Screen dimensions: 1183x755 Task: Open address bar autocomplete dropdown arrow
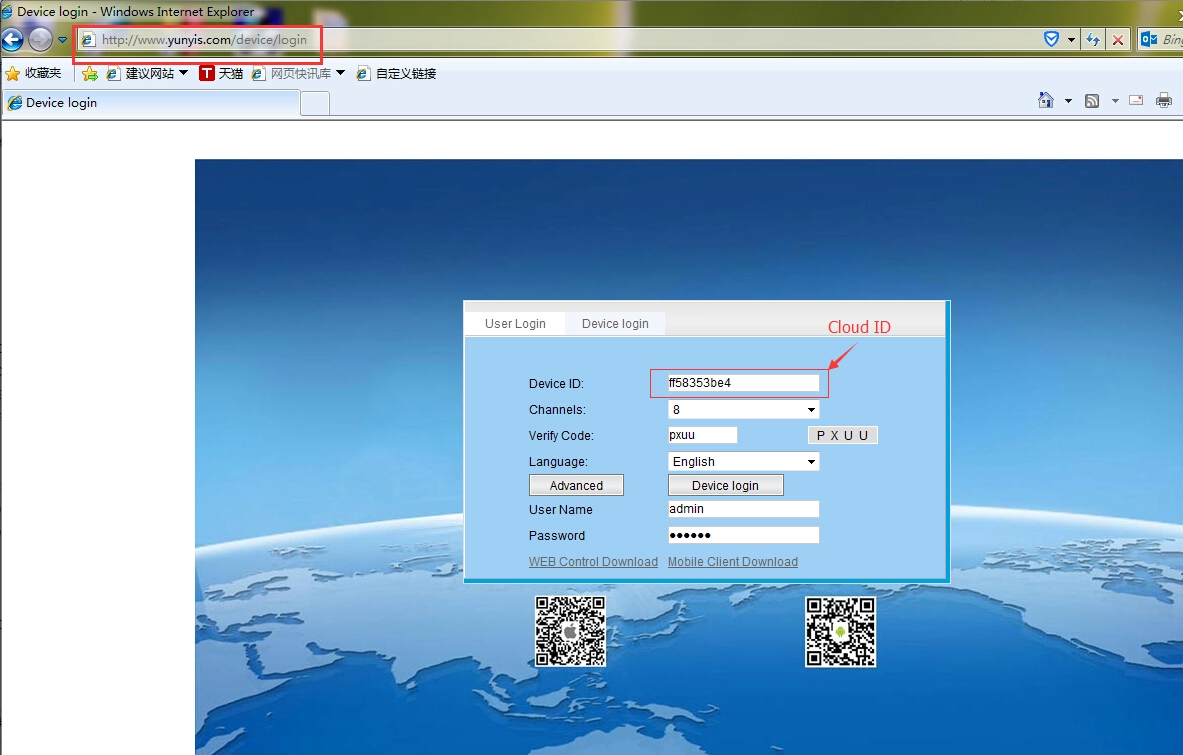[x=1071, y=40]
